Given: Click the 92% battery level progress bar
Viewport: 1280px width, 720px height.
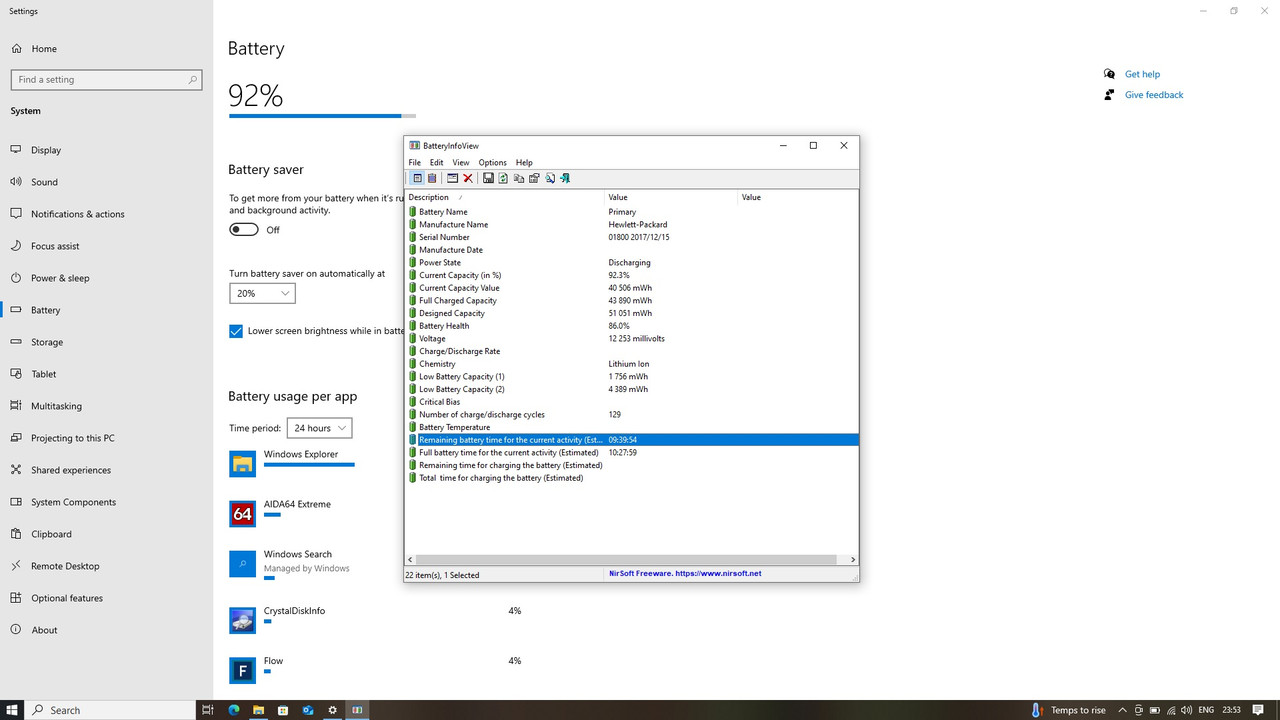Looking at the screenshot, I should 322,116.
